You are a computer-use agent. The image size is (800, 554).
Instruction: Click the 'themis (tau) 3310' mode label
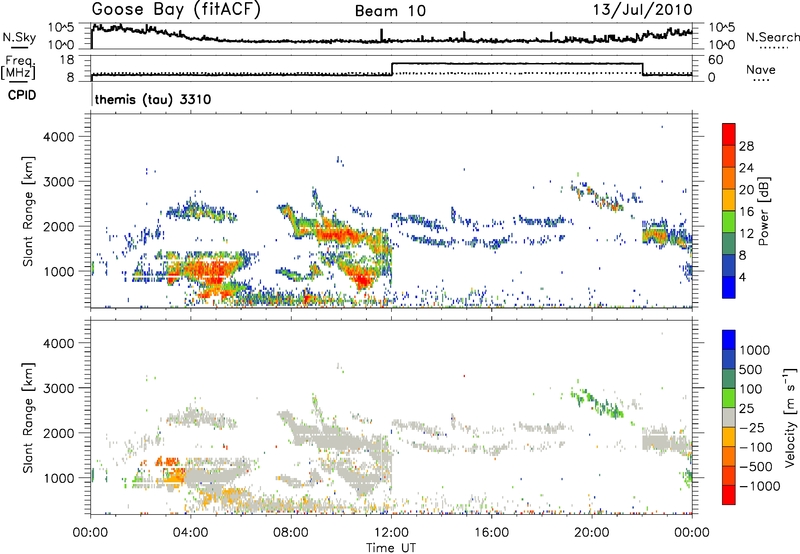(x=153, y=99)
